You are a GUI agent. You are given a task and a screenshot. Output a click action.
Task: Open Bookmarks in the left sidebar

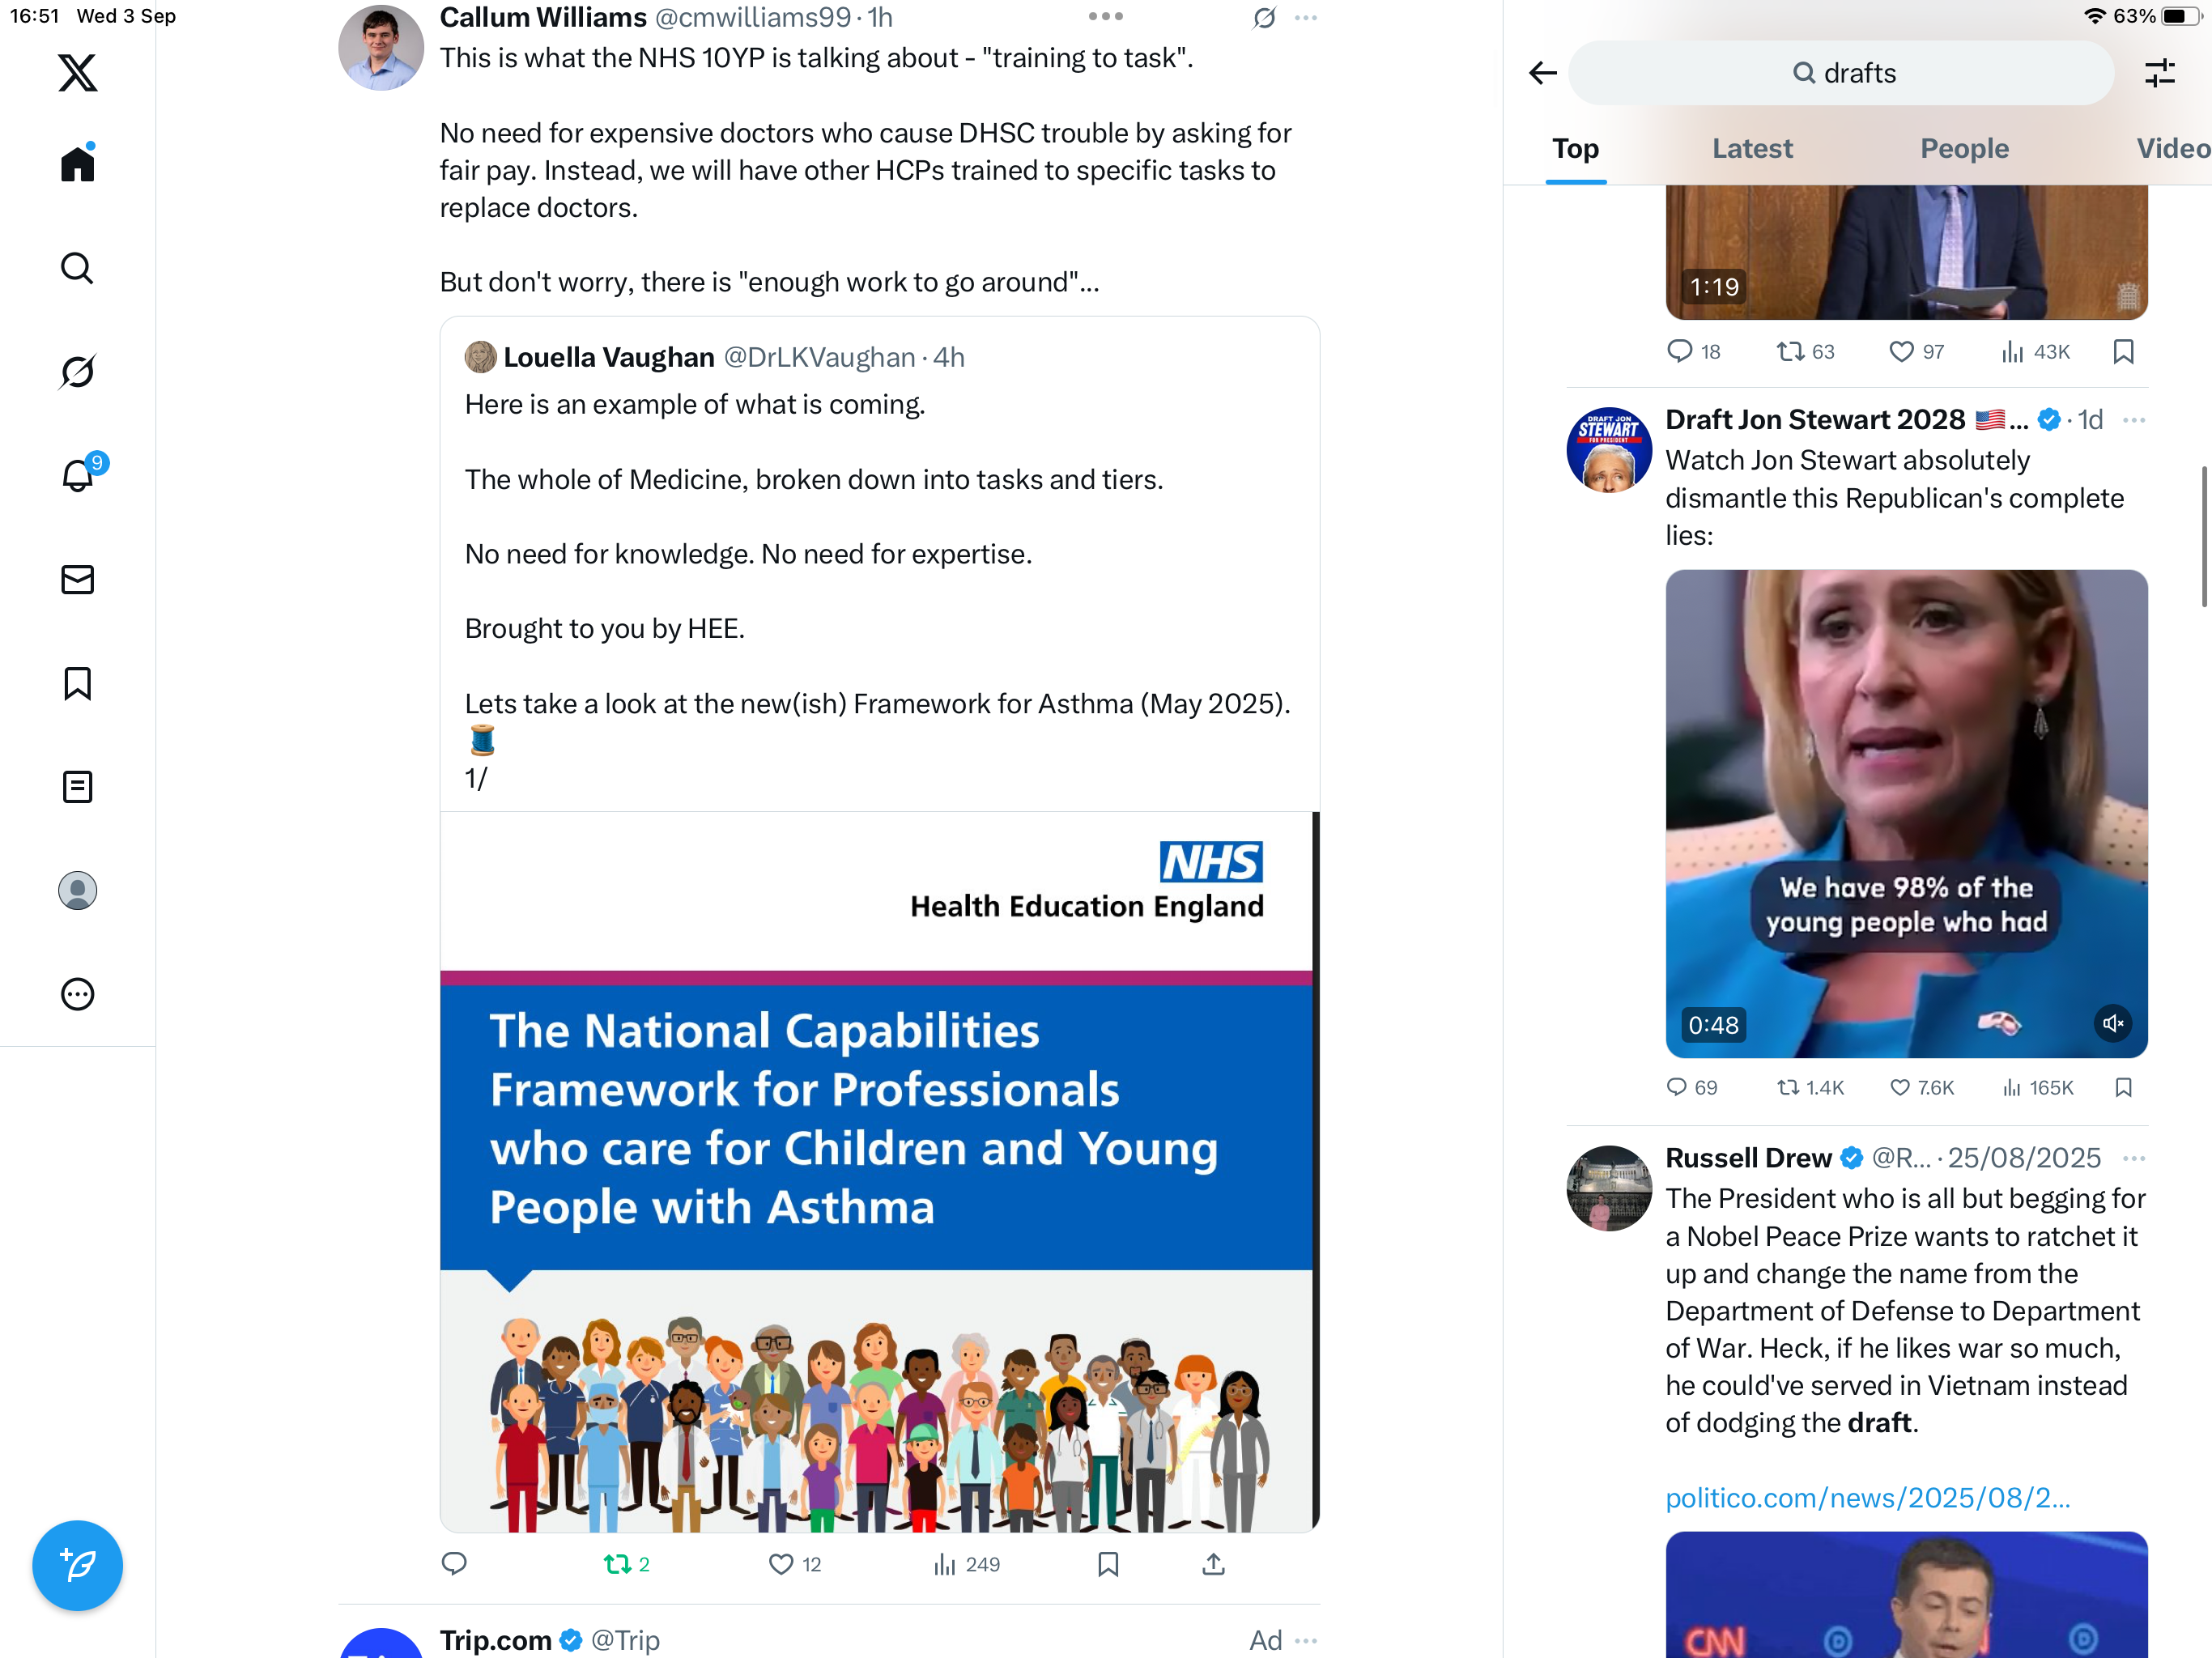[77, 684]
